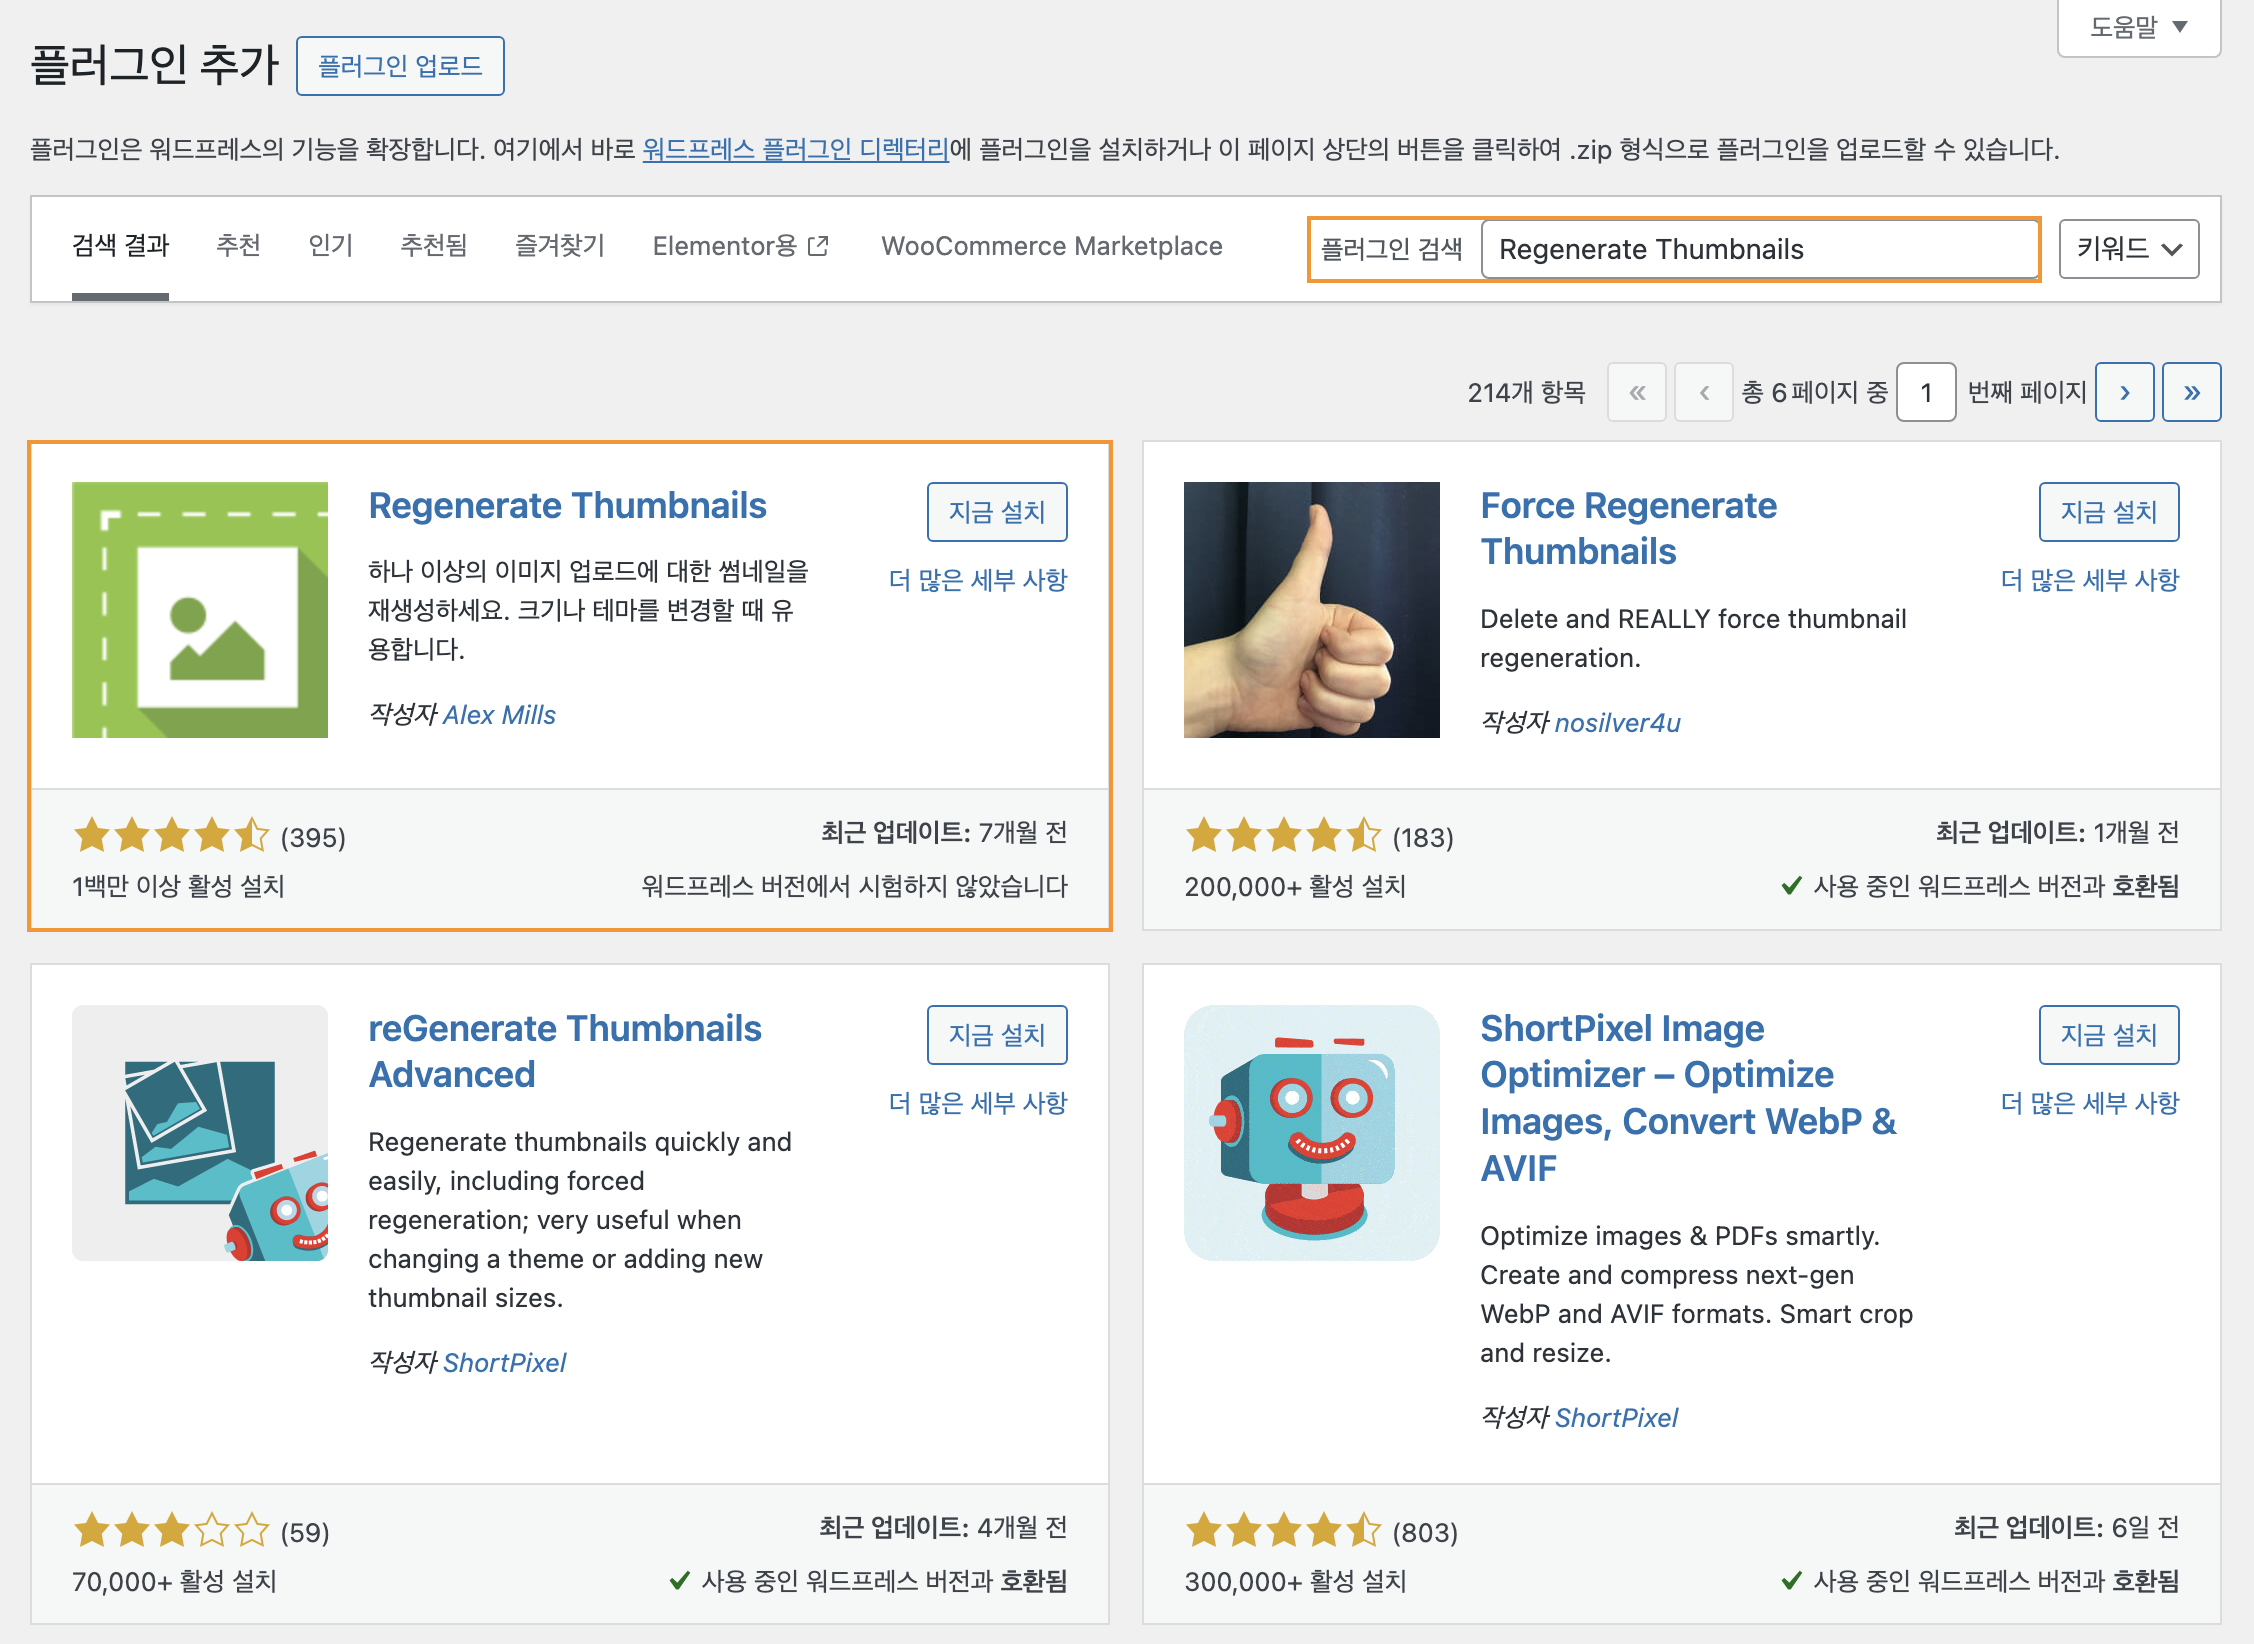Click the current page number field
2254x1644 pixels.
pyautogui.click(x=1925, y=392)
